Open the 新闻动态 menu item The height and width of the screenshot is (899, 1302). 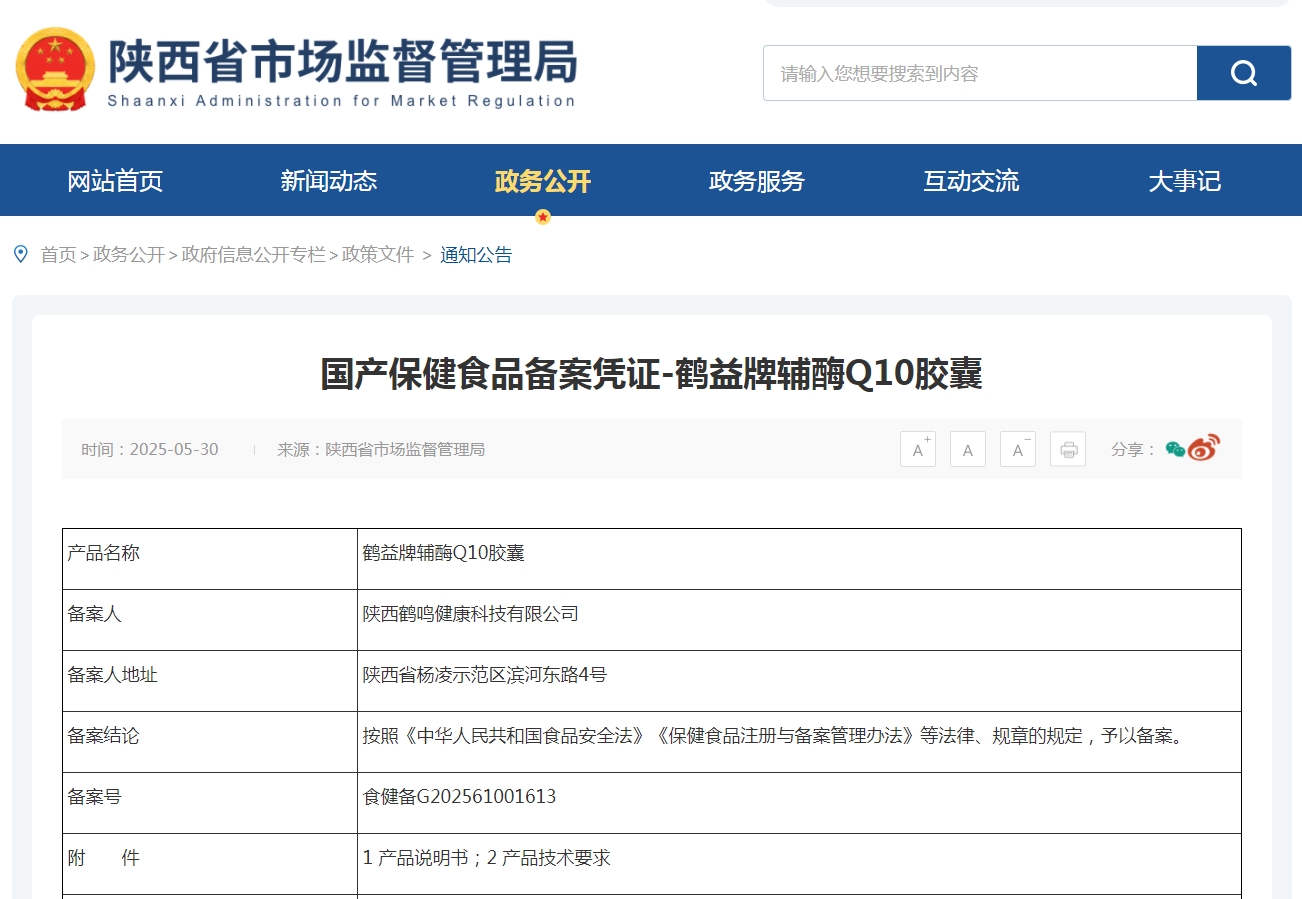(x=328, y=181)
